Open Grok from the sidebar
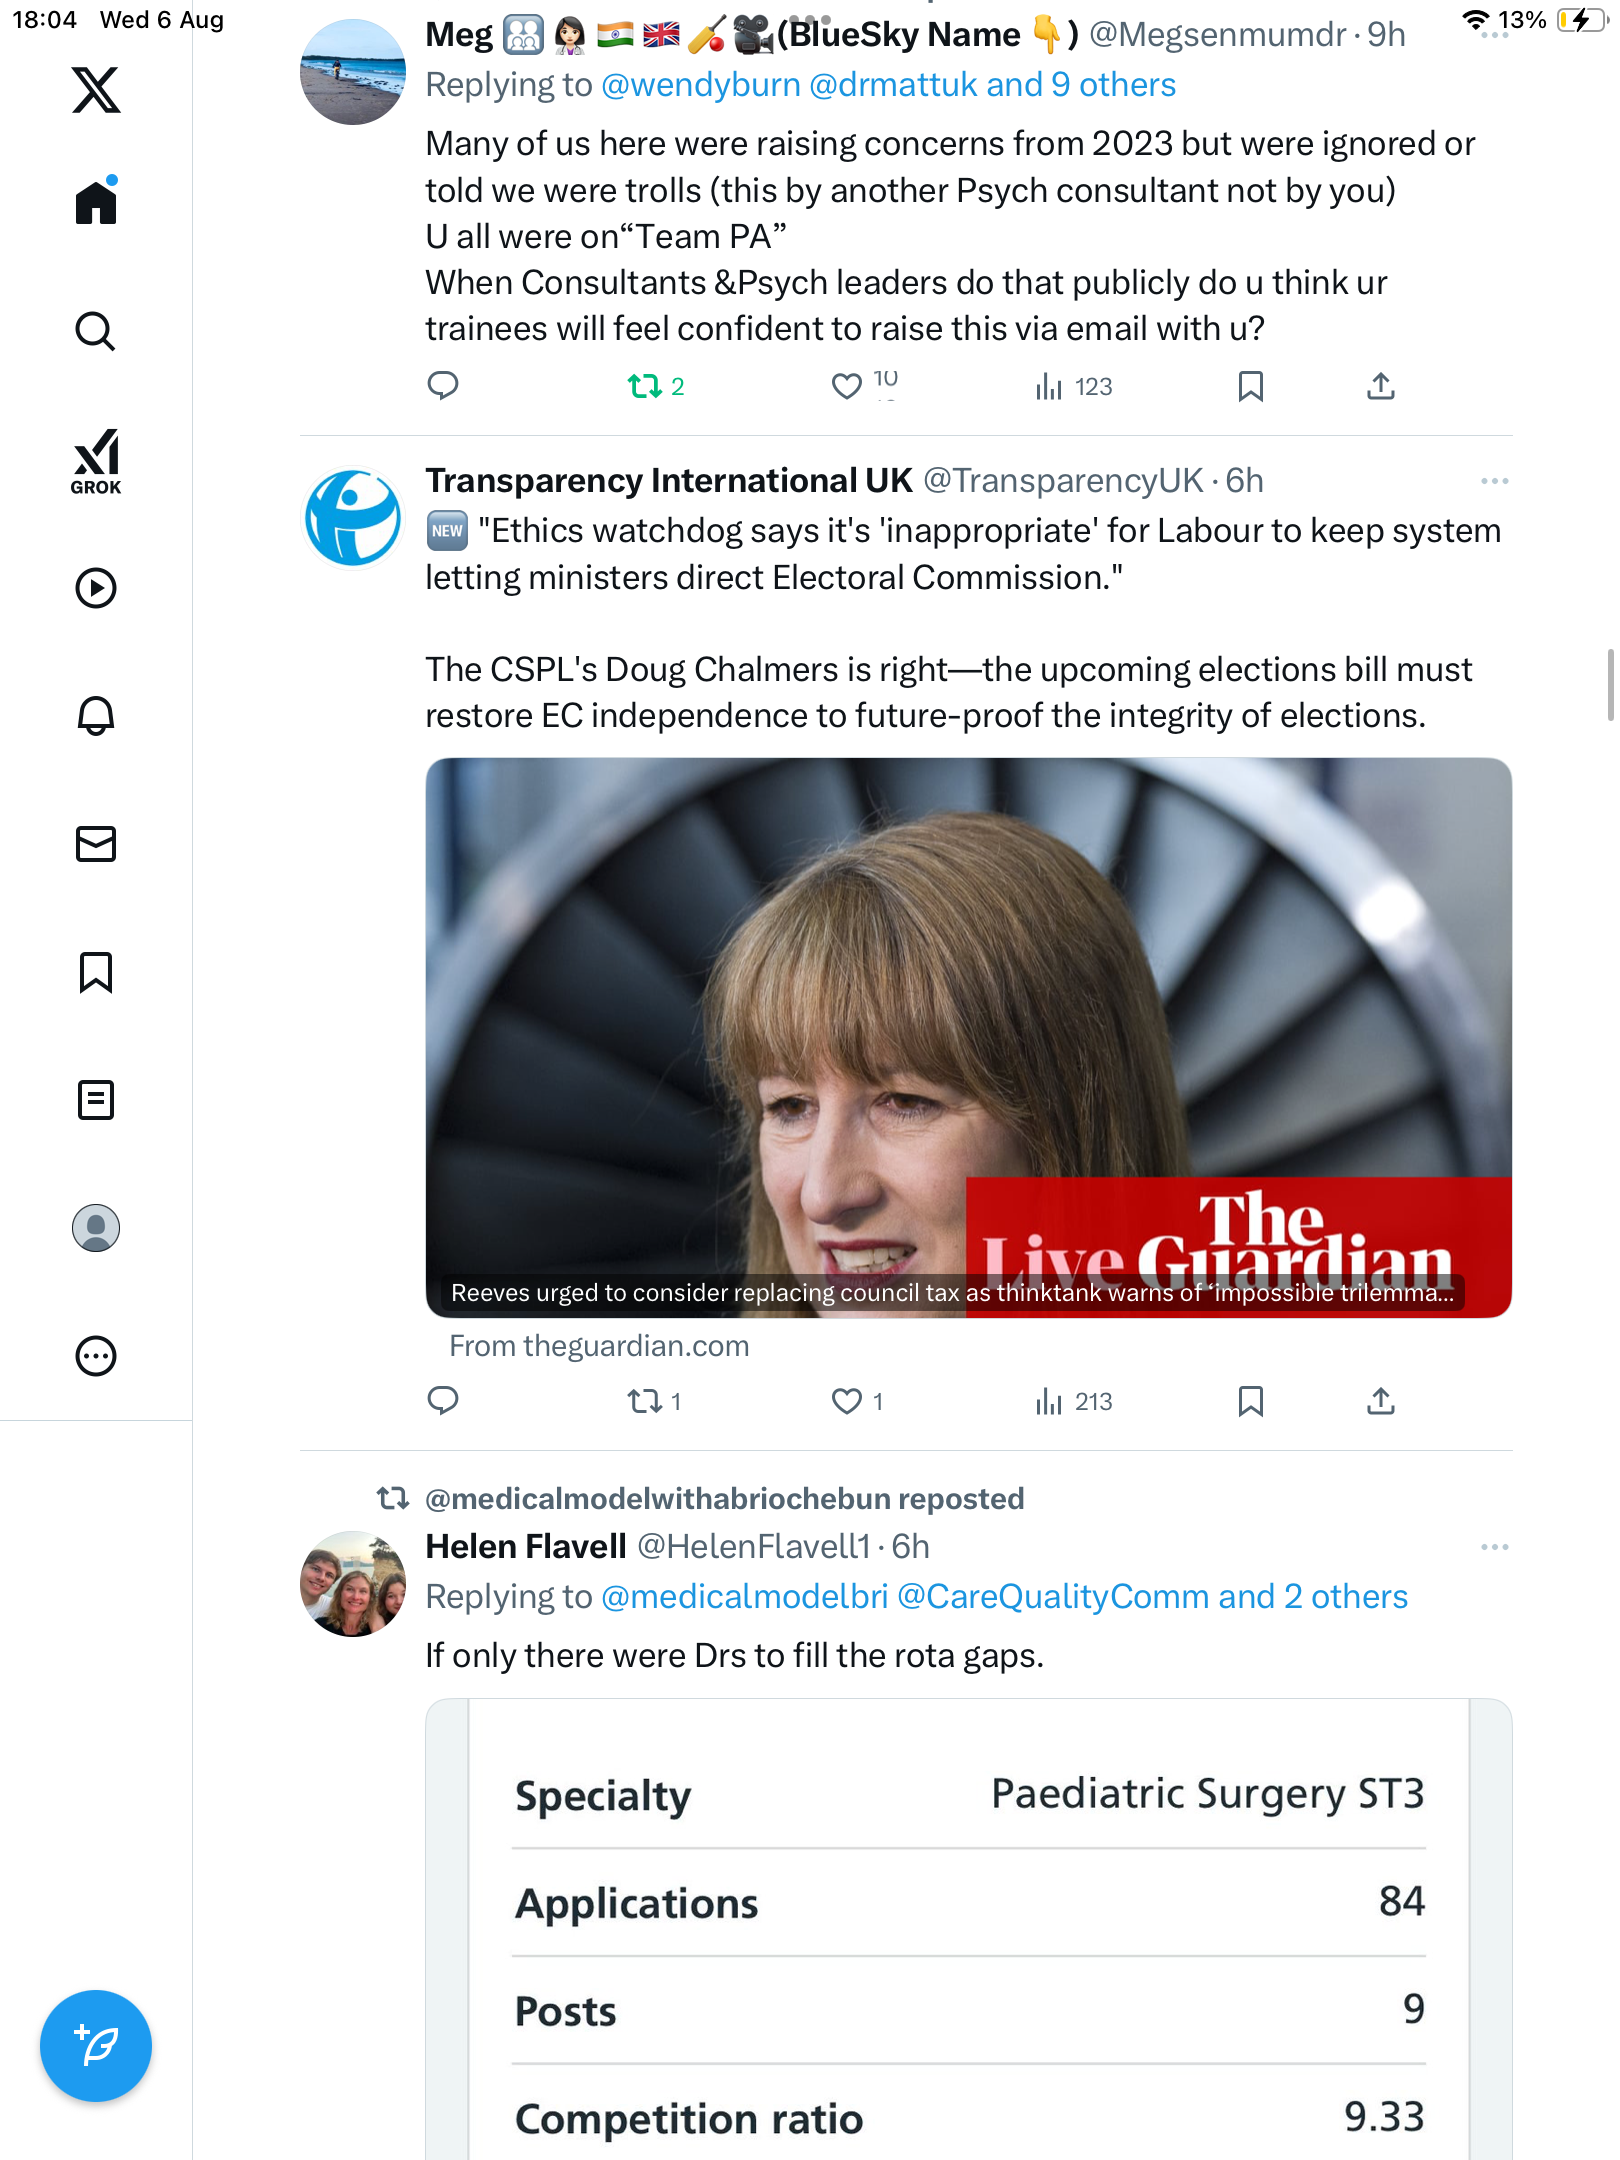 click(96, 462)
